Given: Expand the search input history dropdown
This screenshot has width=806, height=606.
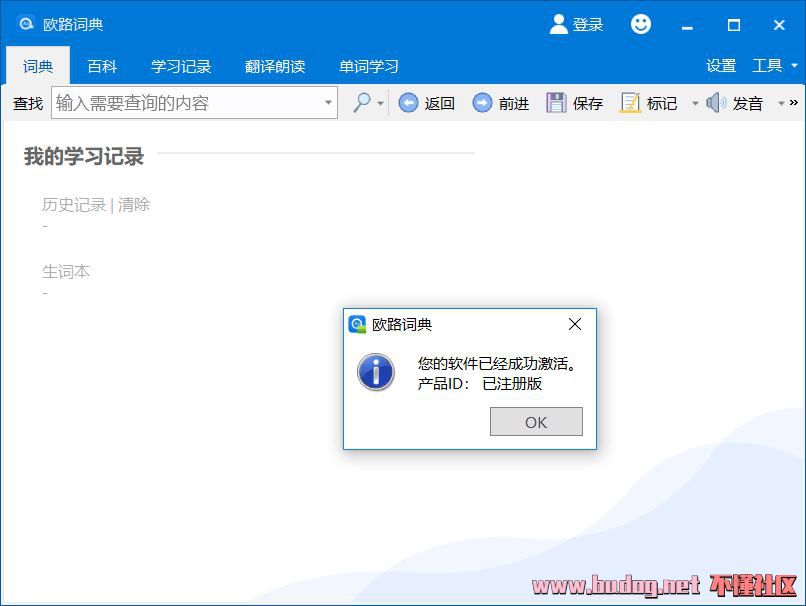Looking at the screenshot, I should pyautogui.click(x=328, y=103).
